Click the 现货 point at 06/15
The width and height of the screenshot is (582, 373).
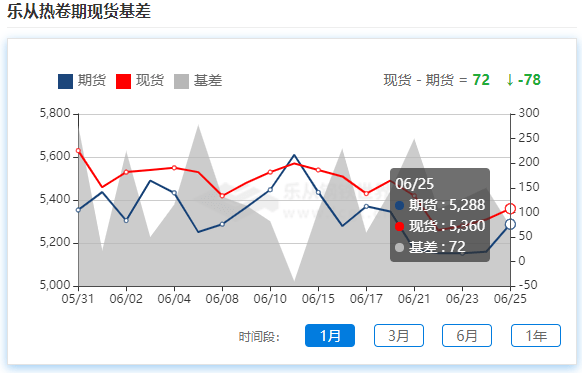(318, 170)
